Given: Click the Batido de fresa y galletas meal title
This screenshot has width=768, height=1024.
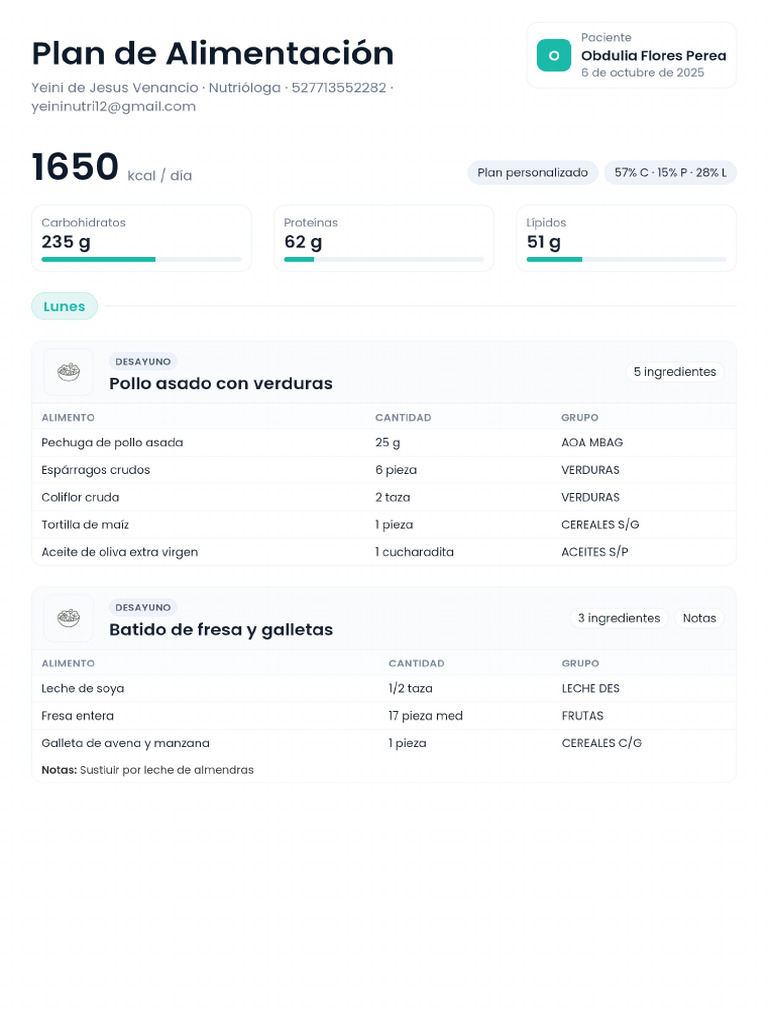Looking at the screenshot, I should click(221, 630).
